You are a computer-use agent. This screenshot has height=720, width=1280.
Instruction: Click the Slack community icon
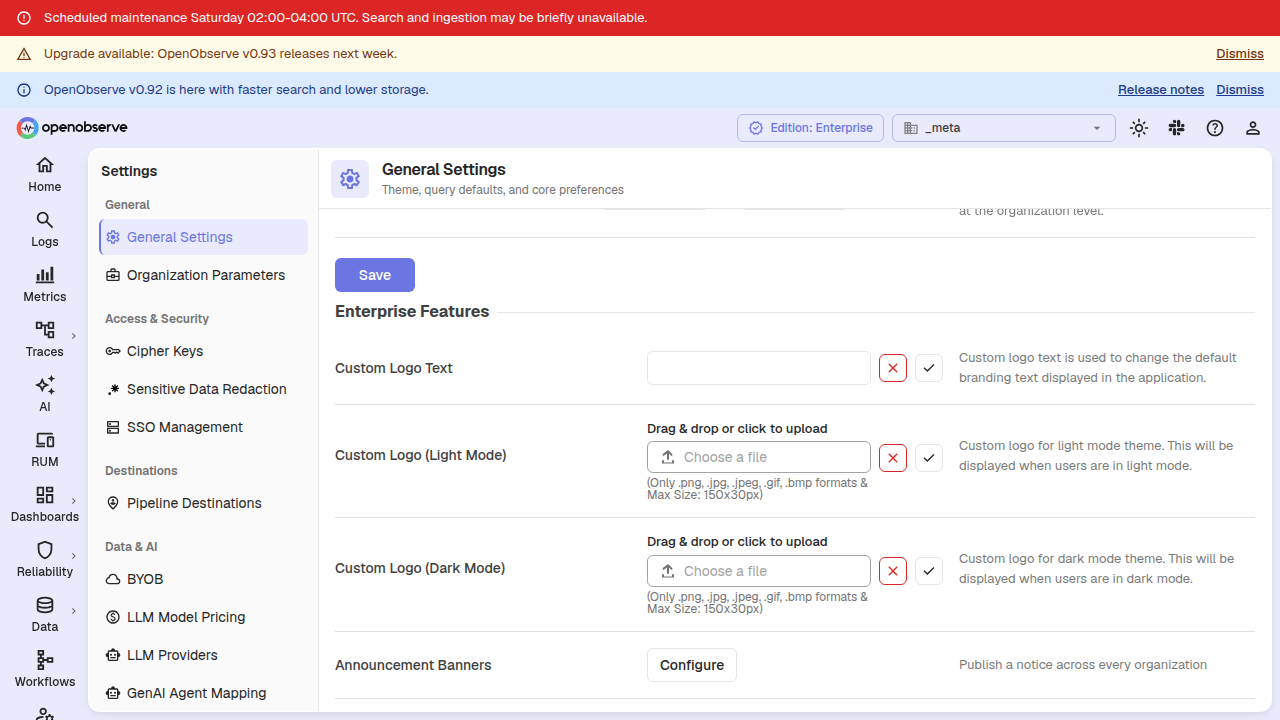[1177, 128]
